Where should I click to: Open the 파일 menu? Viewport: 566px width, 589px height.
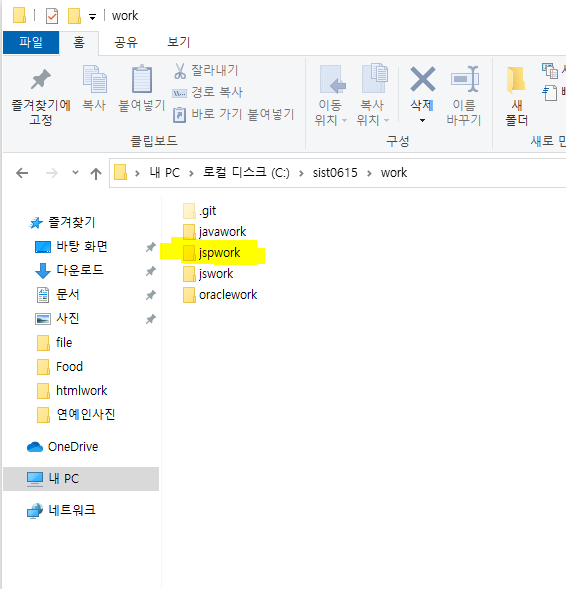(31, 42)
